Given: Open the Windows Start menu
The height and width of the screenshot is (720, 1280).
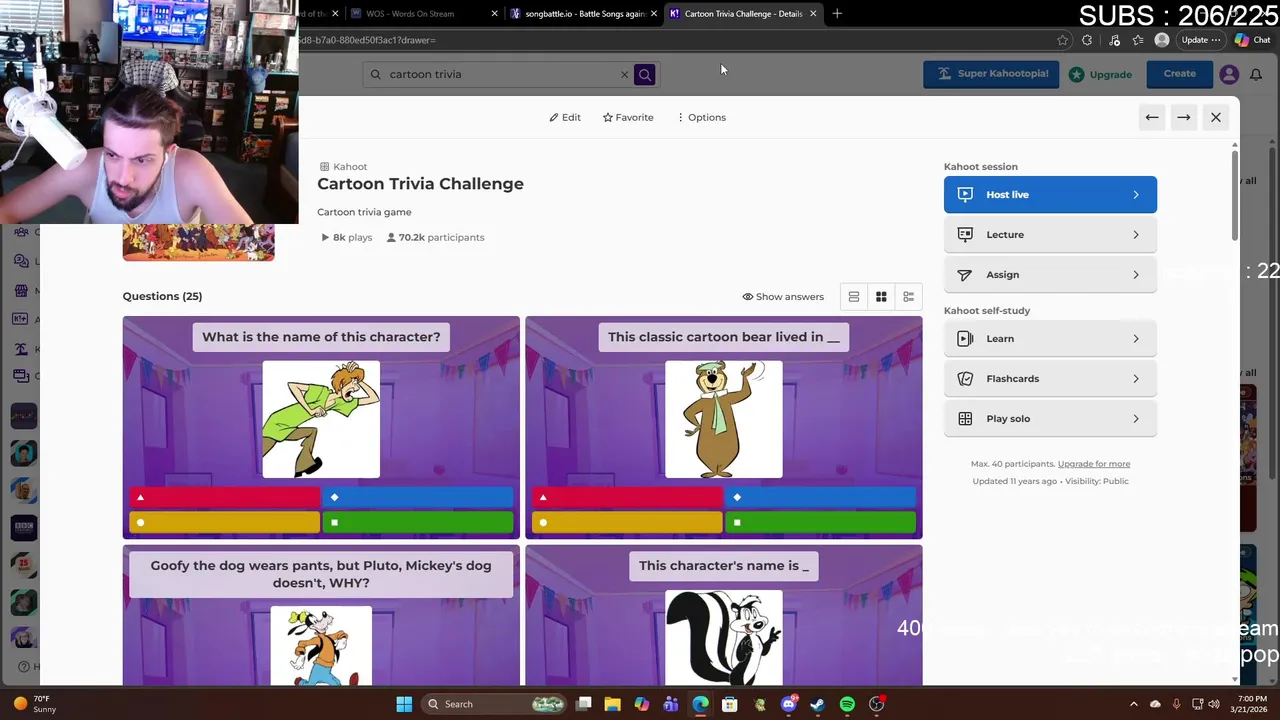Looking at the screenshot, I should coord(404,704).
